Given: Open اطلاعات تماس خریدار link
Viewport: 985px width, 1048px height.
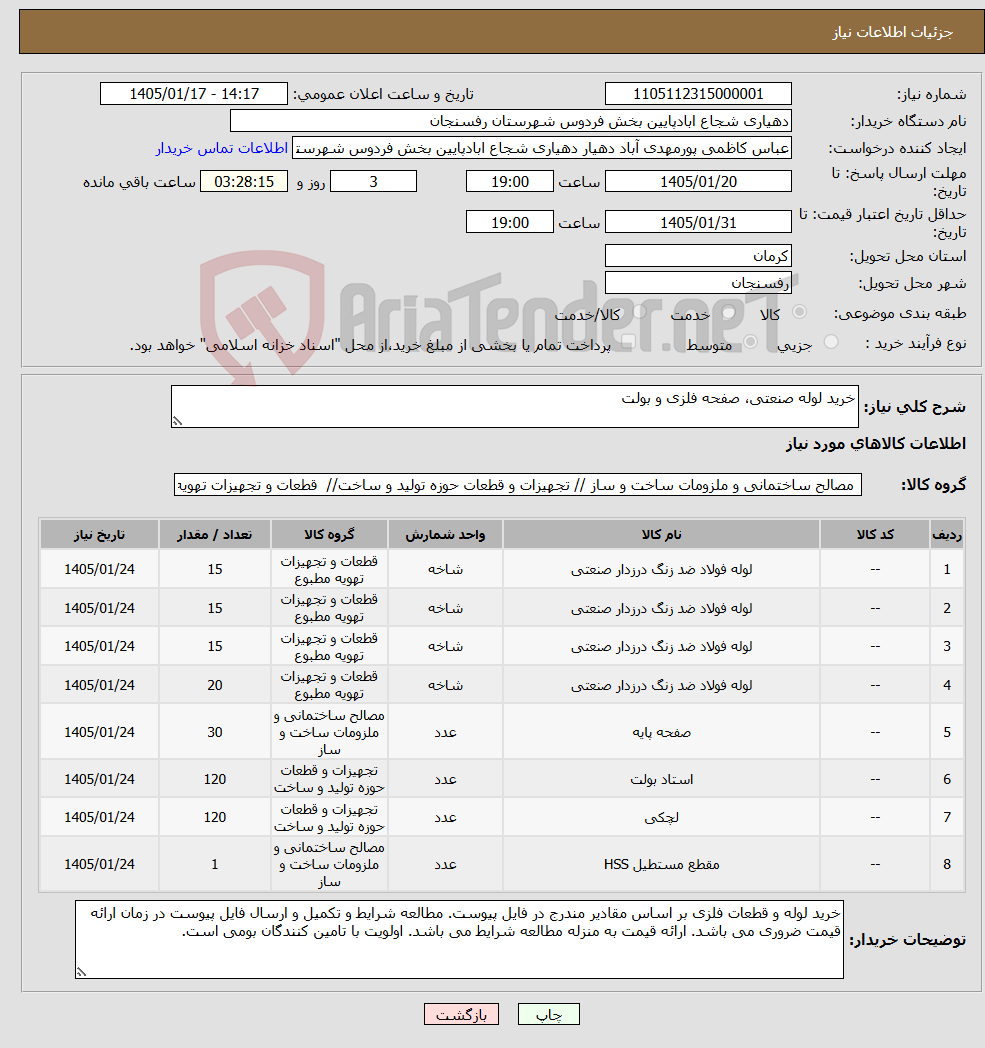Looking at the screenshot, I should tap(222, 148).
